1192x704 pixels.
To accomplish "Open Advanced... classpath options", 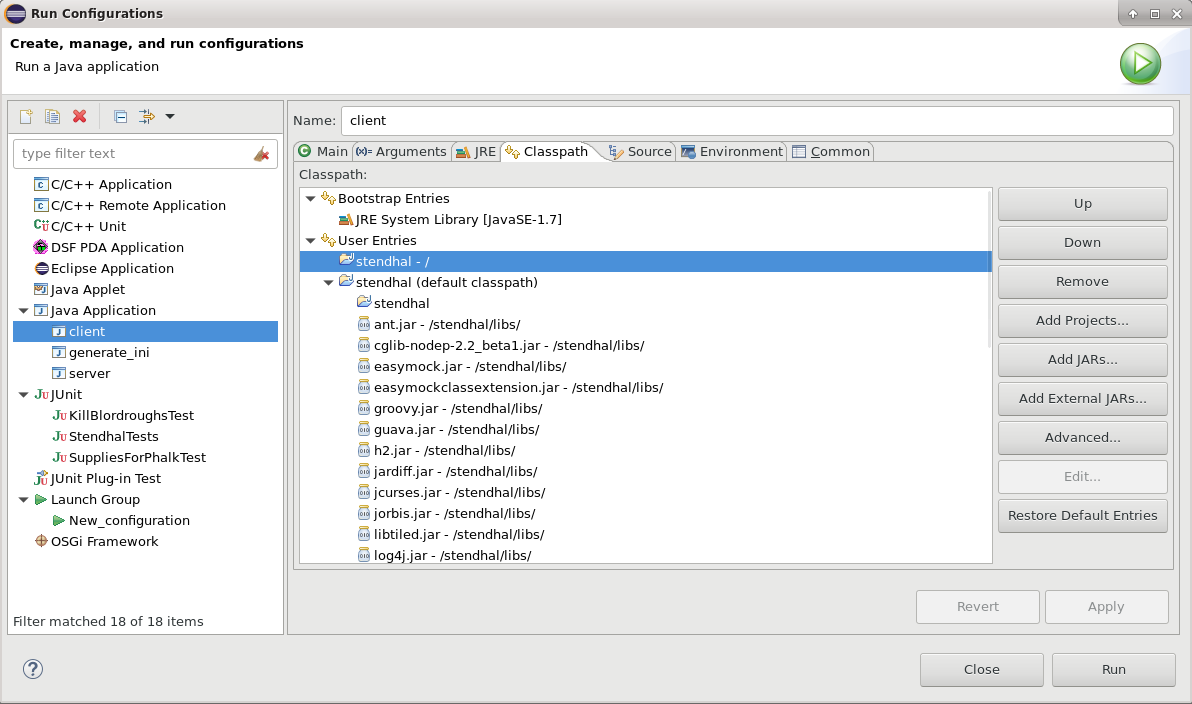I will pos(1083,437).
